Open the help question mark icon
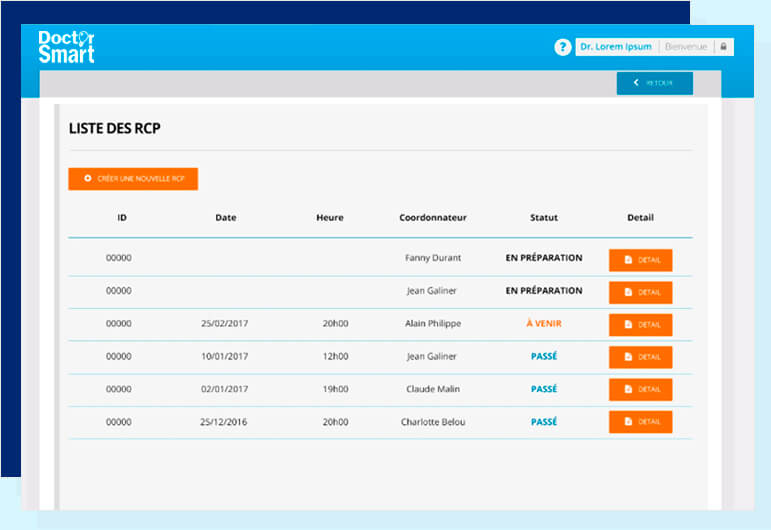 click(x=562, y=47)
